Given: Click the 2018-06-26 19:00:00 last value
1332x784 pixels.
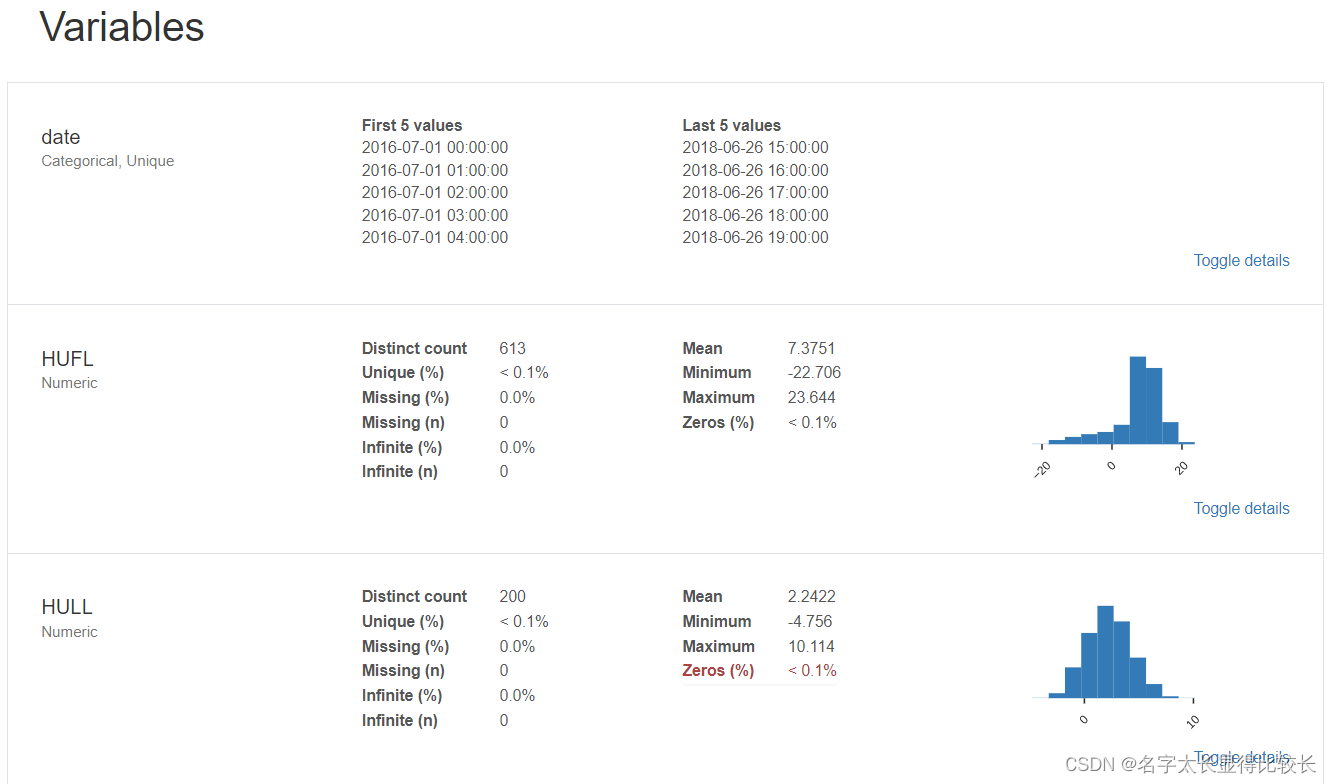Looking at the screenshot, I should coord(755,237).
